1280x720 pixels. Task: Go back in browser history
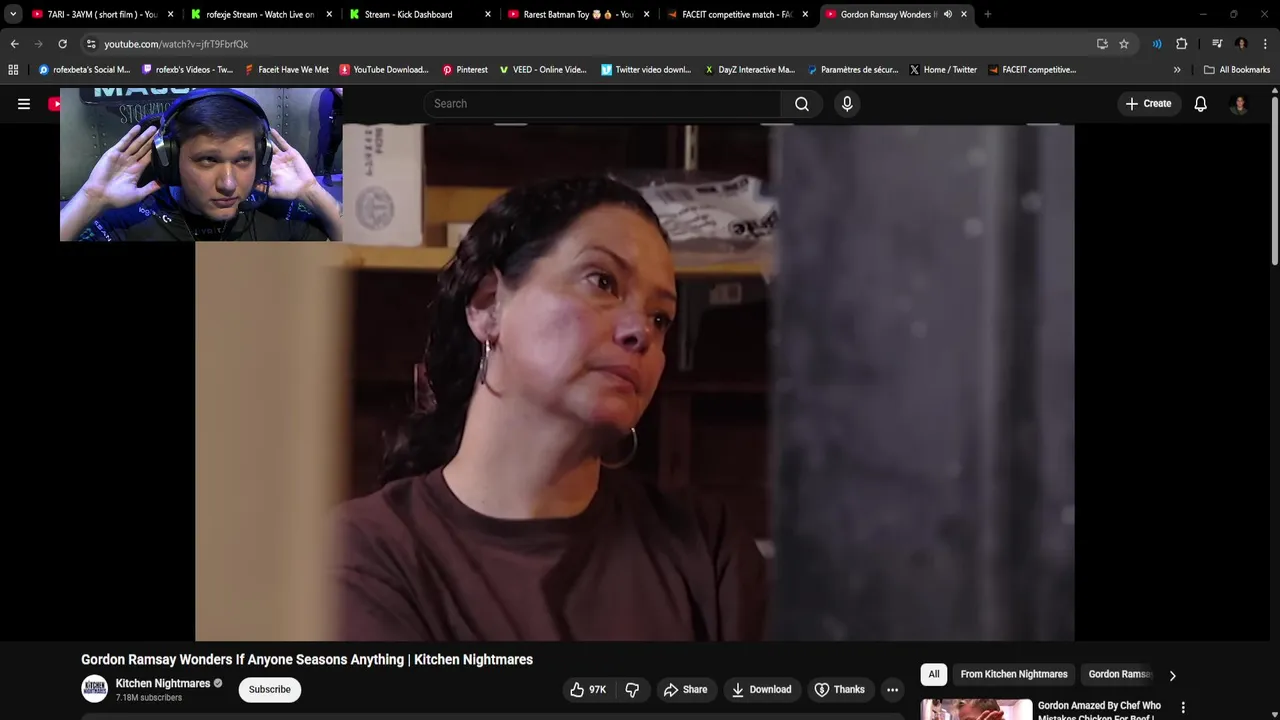click(14, 44)
